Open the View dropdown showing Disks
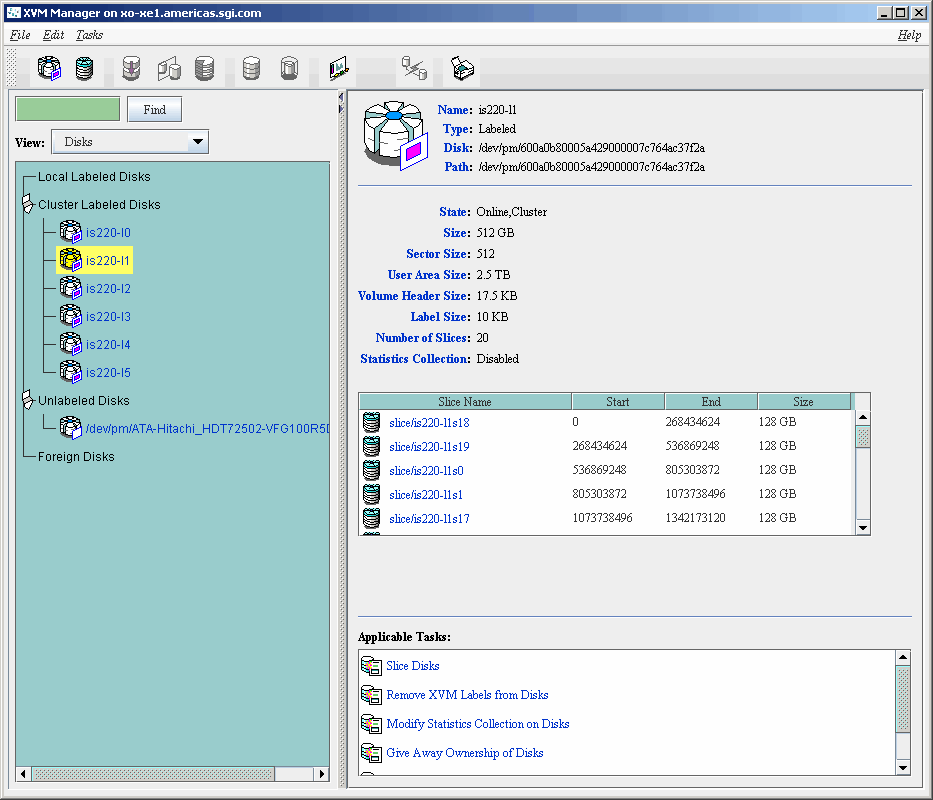 (x=130, y=142)
